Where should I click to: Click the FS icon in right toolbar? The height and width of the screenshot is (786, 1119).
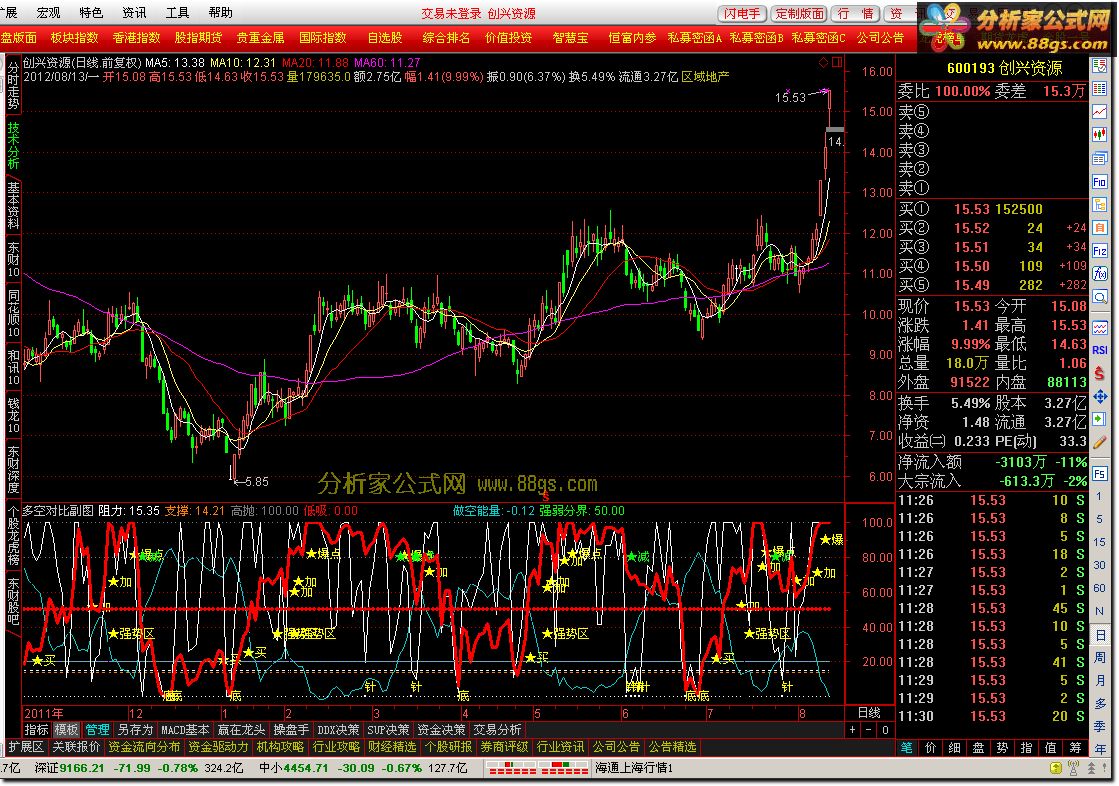1100,474
